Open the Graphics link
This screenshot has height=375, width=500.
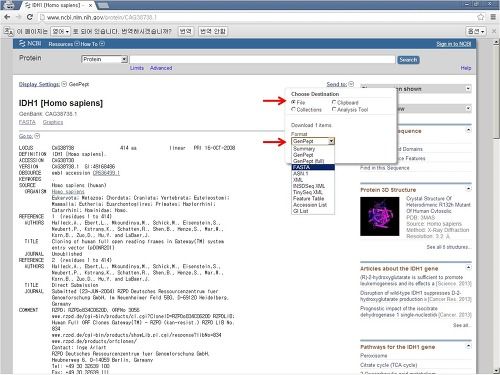(53, 122)
